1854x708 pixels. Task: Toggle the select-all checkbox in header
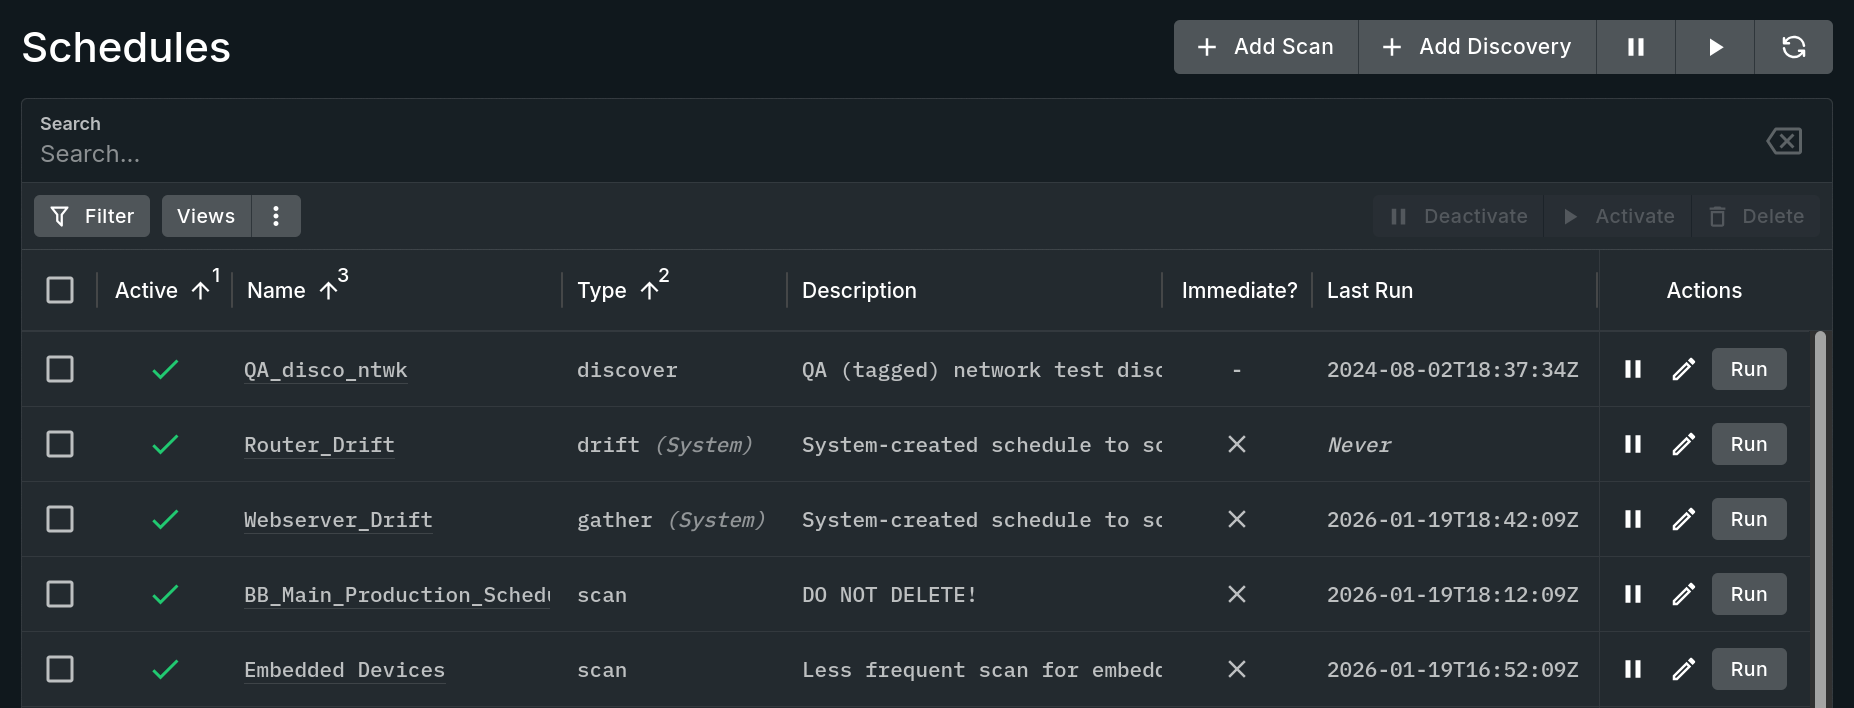click(60, 290)
